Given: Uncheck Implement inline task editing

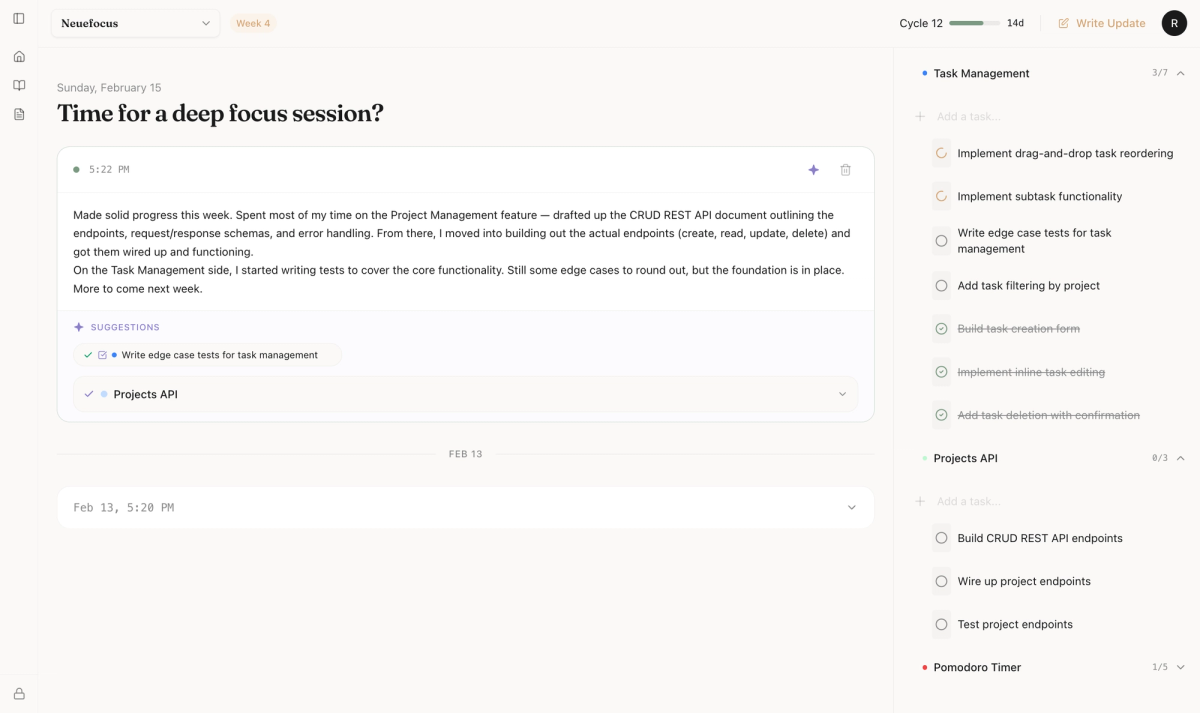Looking at the screenshot, I should coord(941,372).
